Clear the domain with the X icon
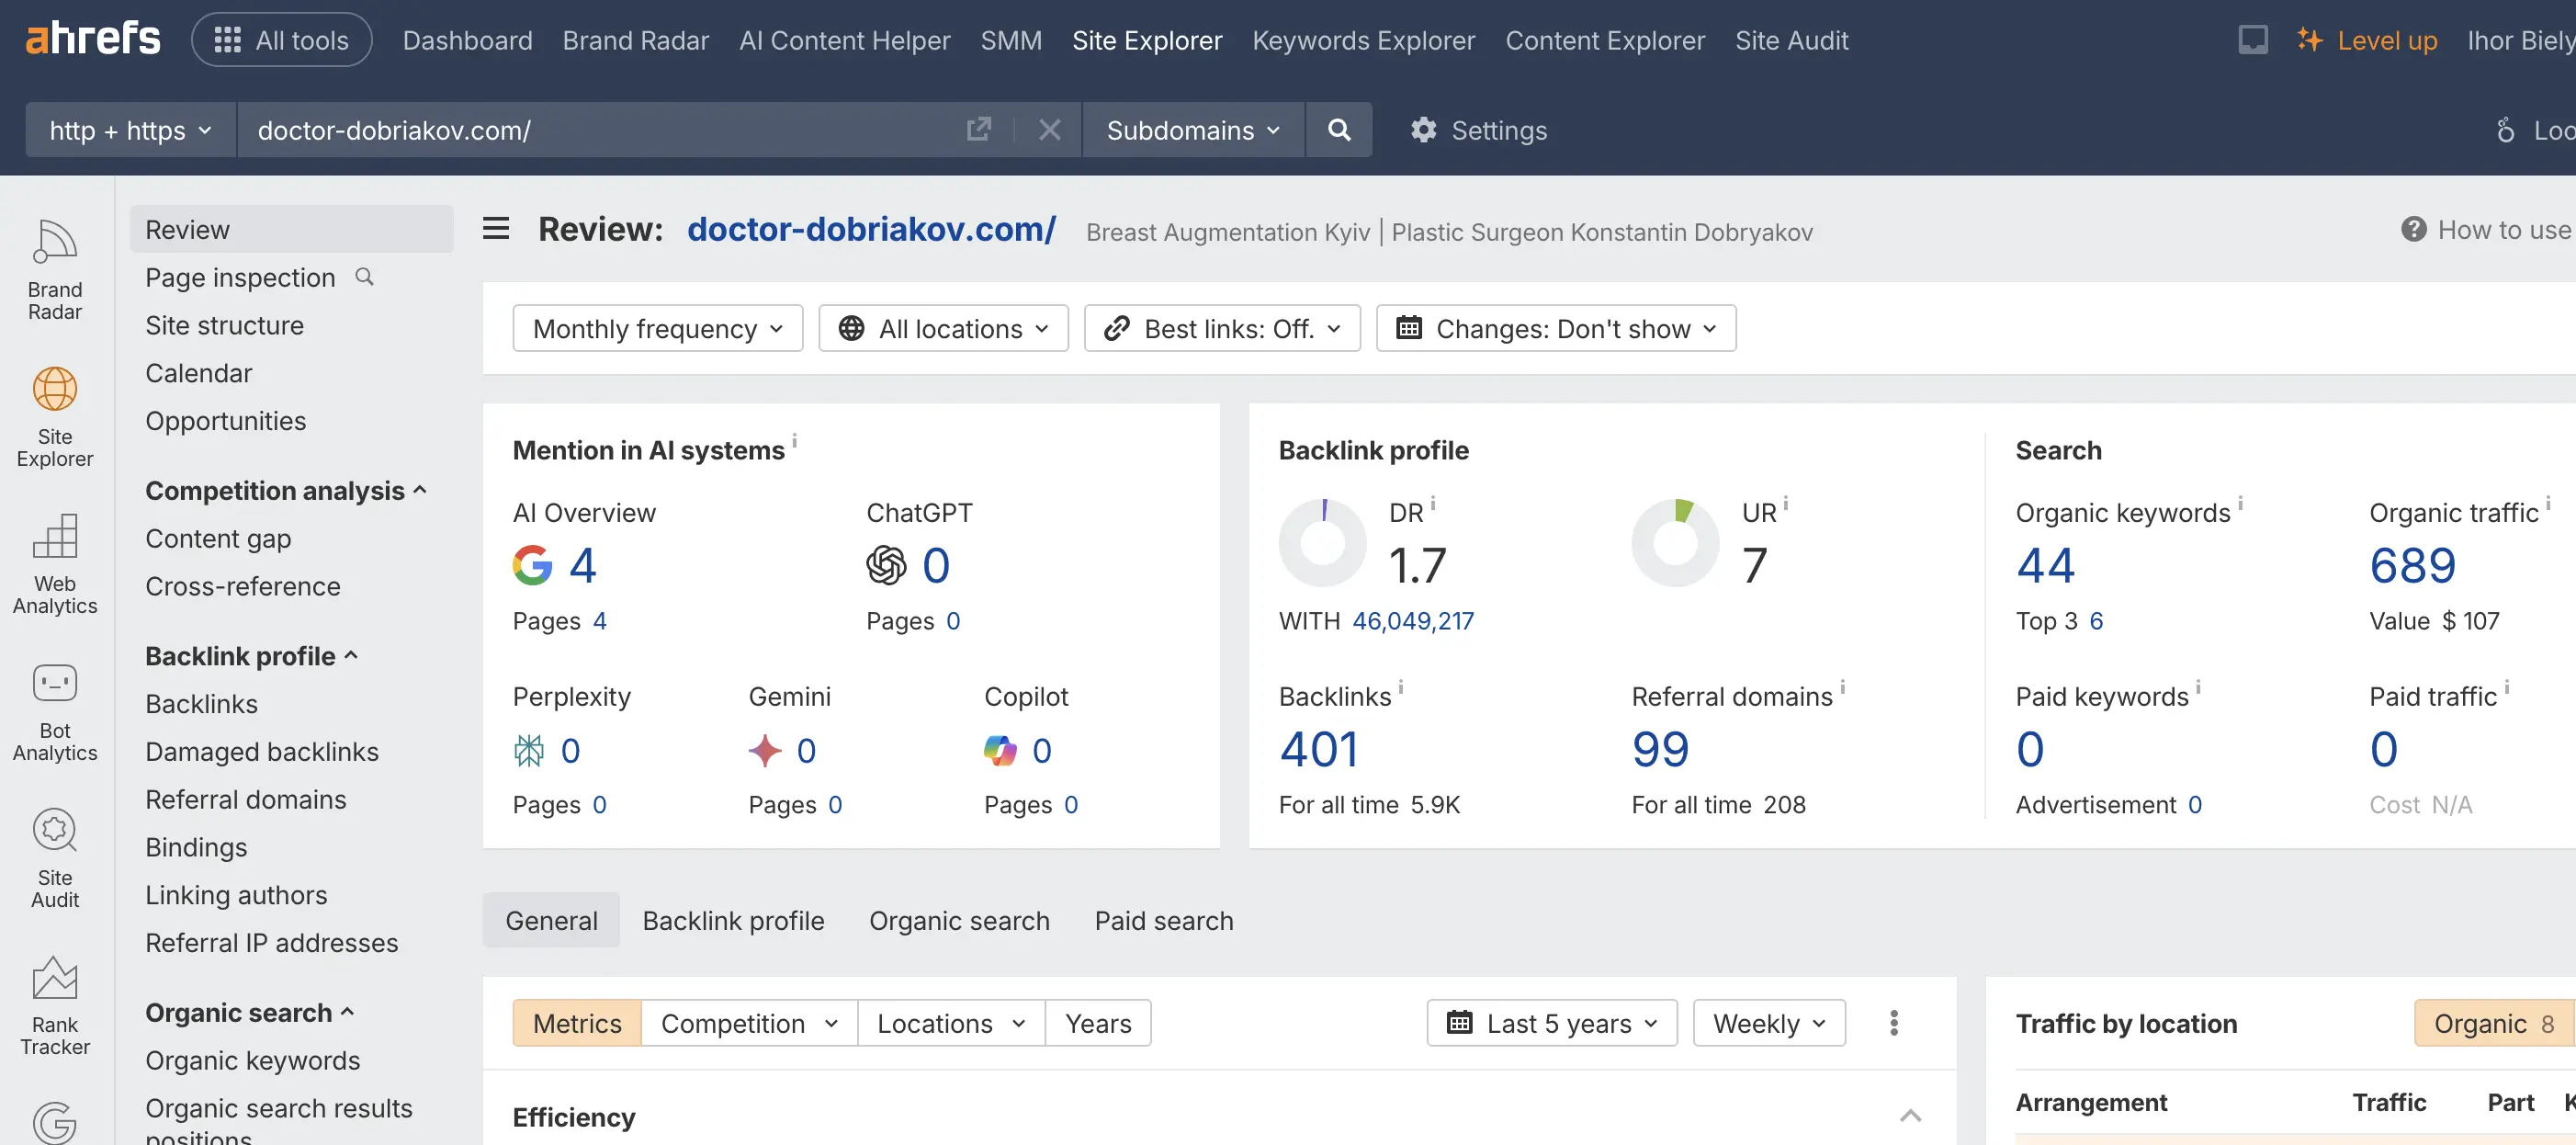Image resolution: width=2576 pixels, height=1145 pixels. [x=1049, y=129]
